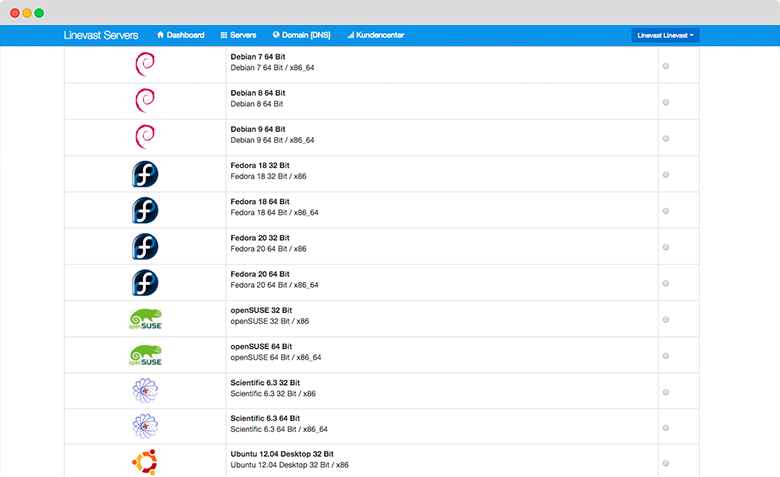Select Ubuntu 12.04 Desktop 32 Bit radio button
Image resolution: width=780 pixels, height=477 pixels.
pos(666,464)
